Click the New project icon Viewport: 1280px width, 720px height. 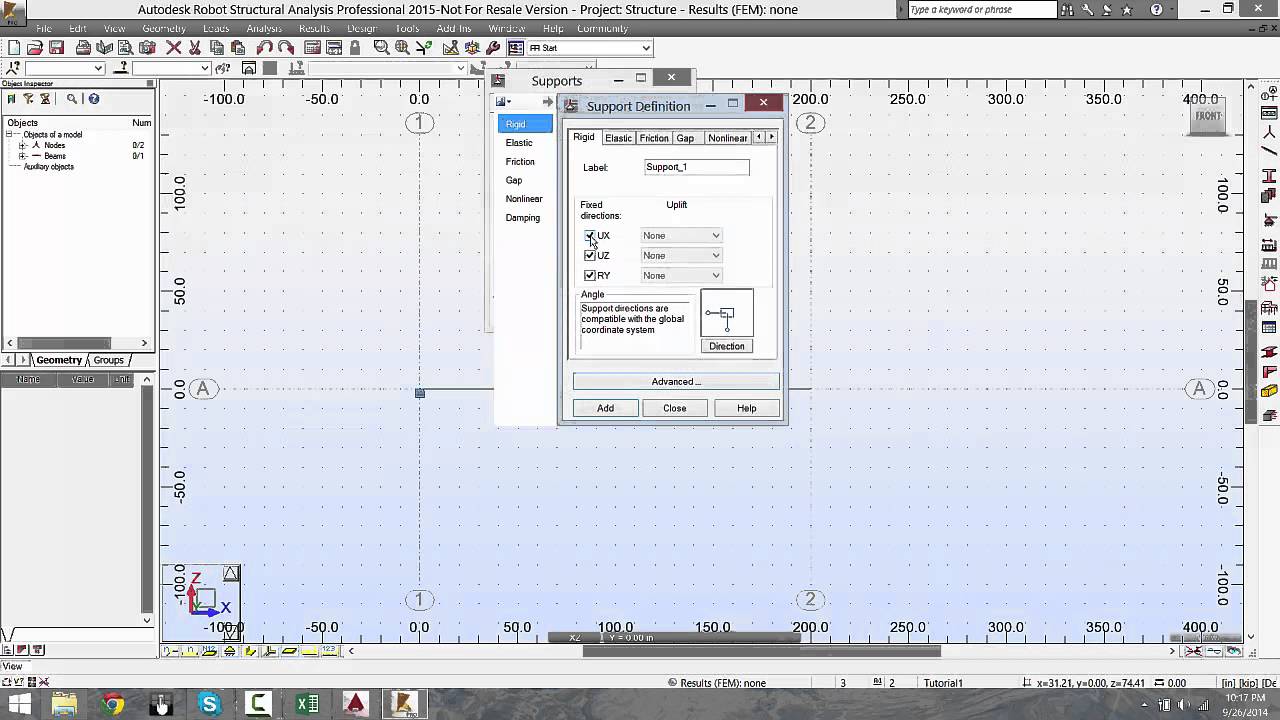click(x=14, y=48)
